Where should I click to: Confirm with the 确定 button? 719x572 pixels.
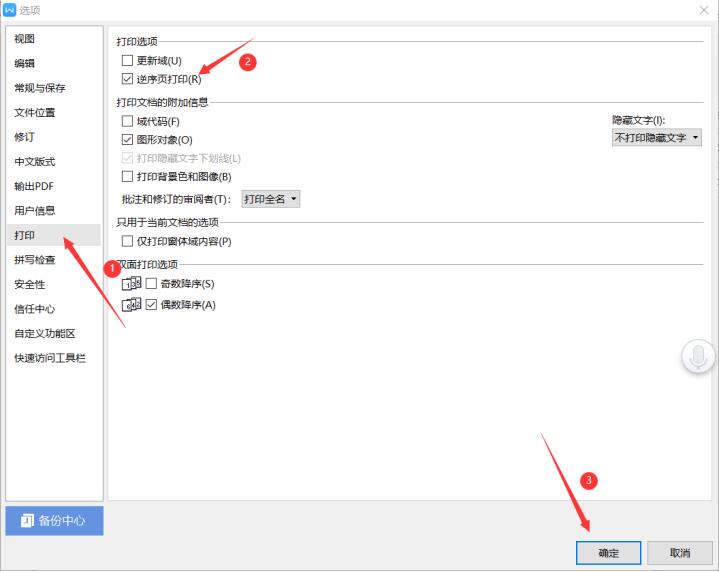pyautogui.click(x=608, y=553)
